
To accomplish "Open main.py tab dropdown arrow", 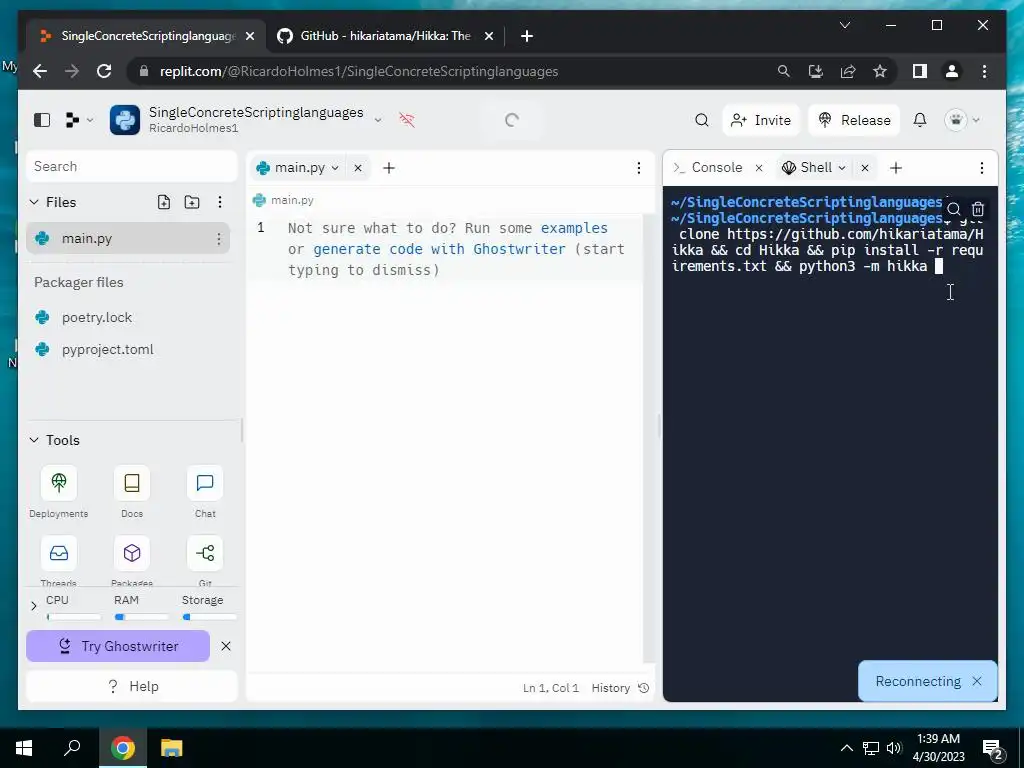I will [335, 168].
